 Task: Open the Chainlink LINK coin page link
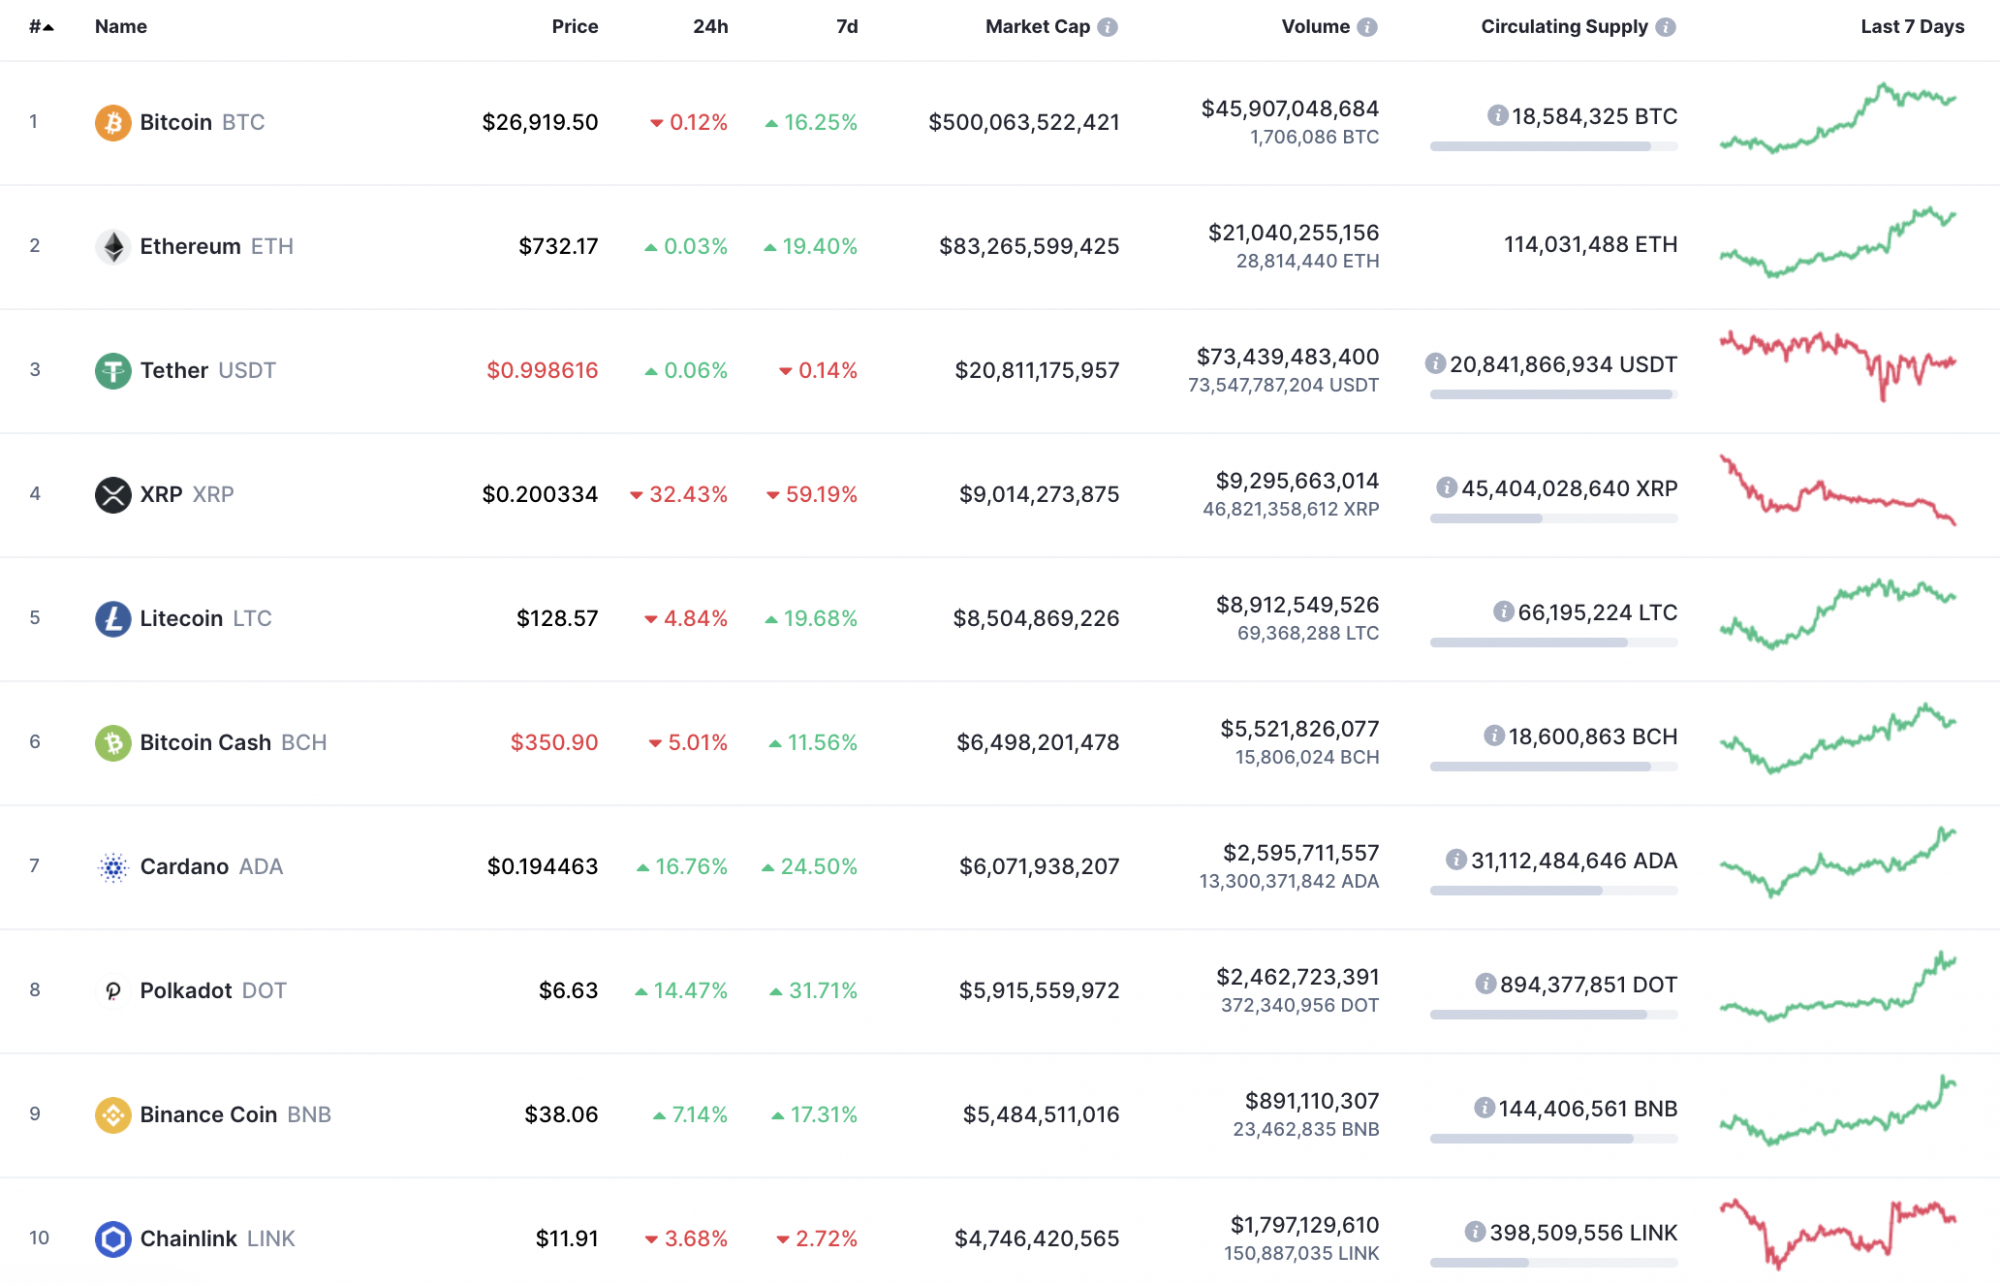click(x=218, y=1239)
